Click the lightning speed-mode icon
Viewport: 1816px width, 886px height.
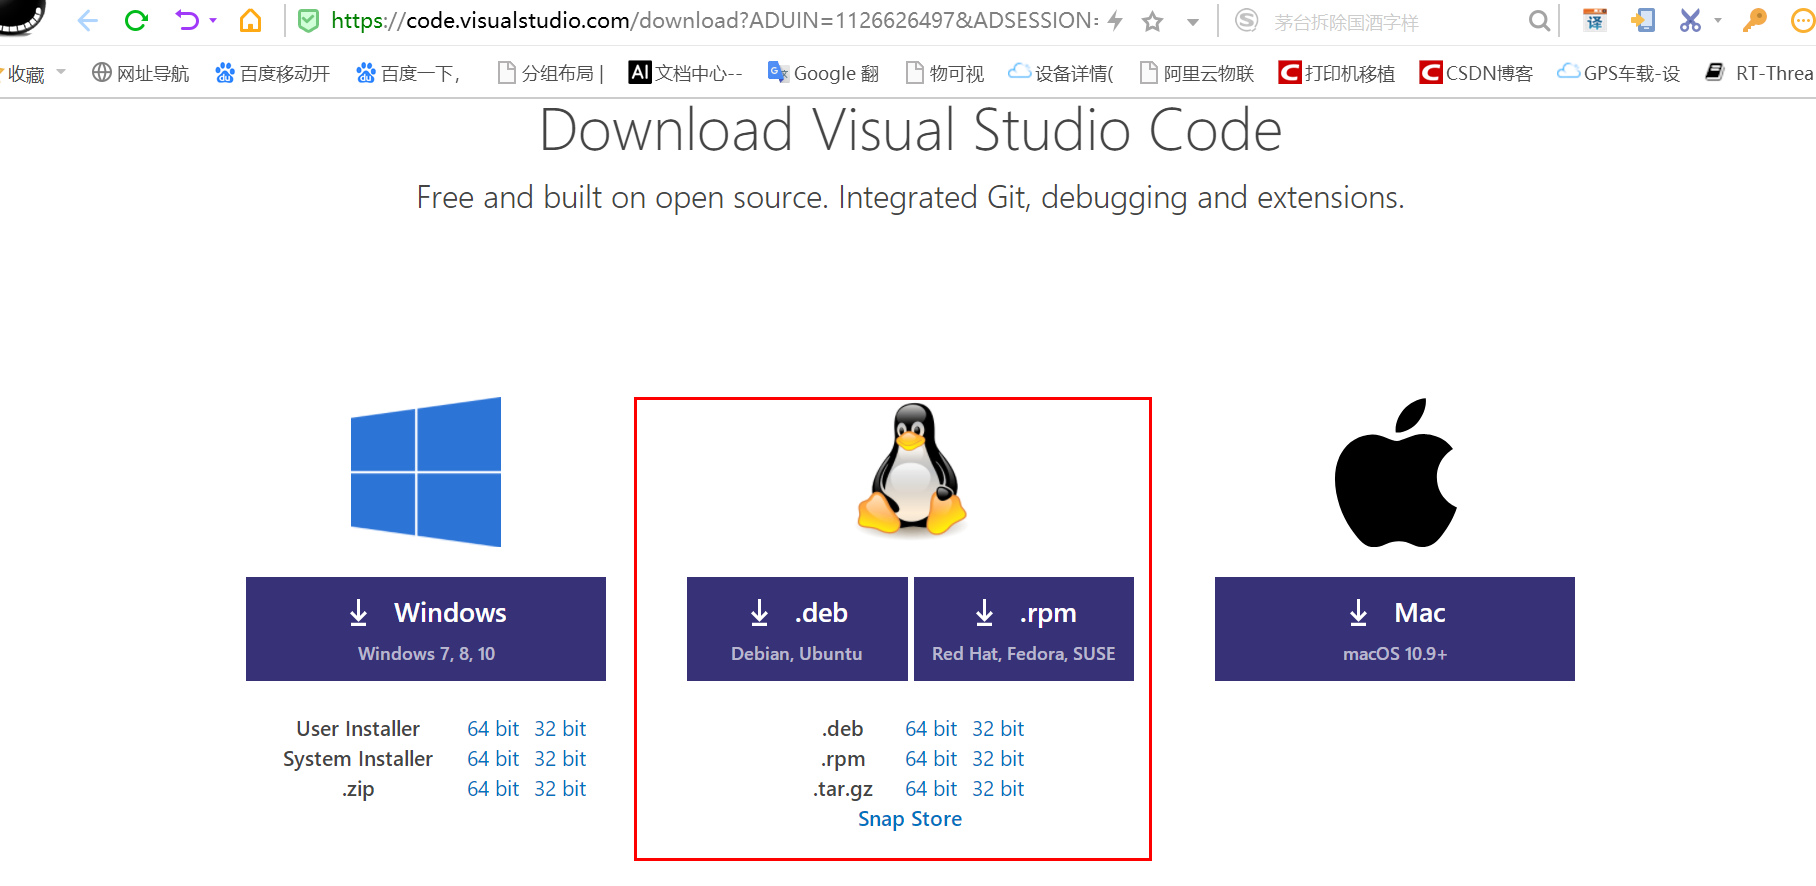coord(1115,21)
